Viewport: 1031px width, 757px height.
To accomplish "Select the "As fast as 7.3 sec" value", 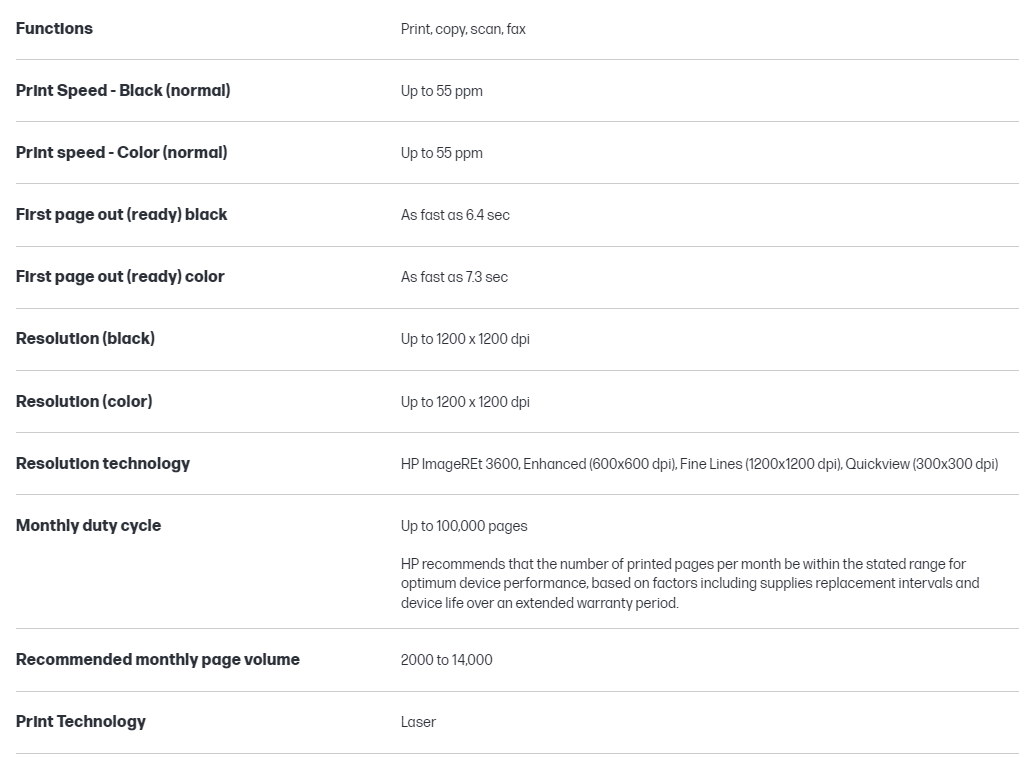I will point(454,277).
